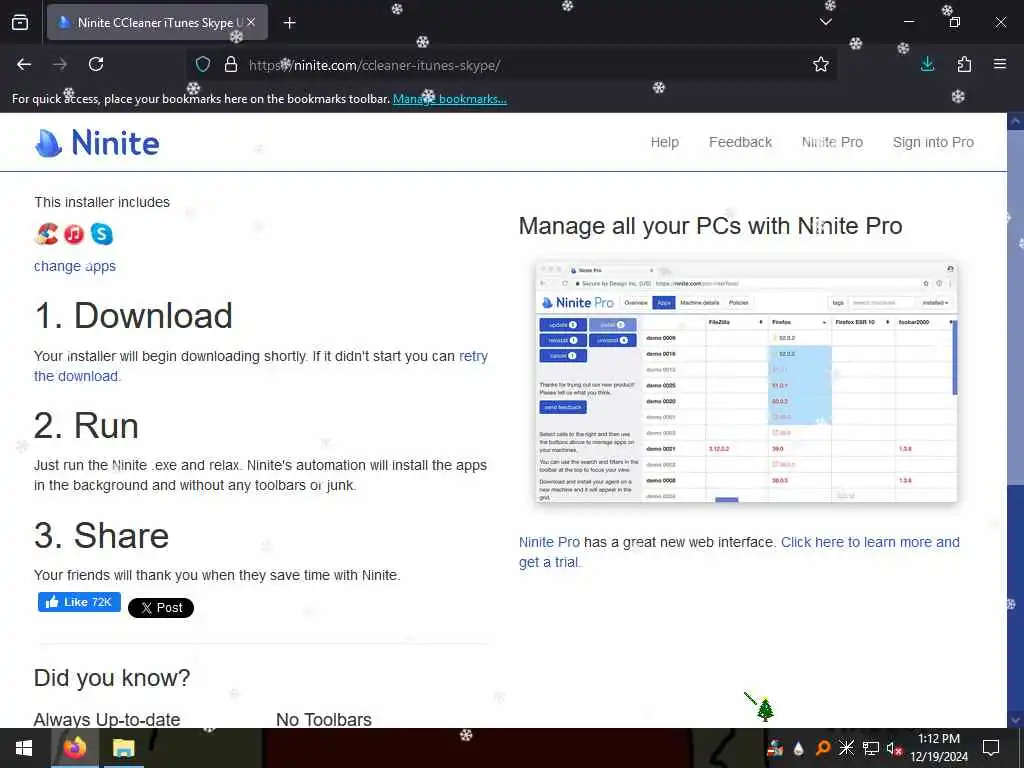Go back to the previous page
1024x768 pixels.
pos(24,64)
